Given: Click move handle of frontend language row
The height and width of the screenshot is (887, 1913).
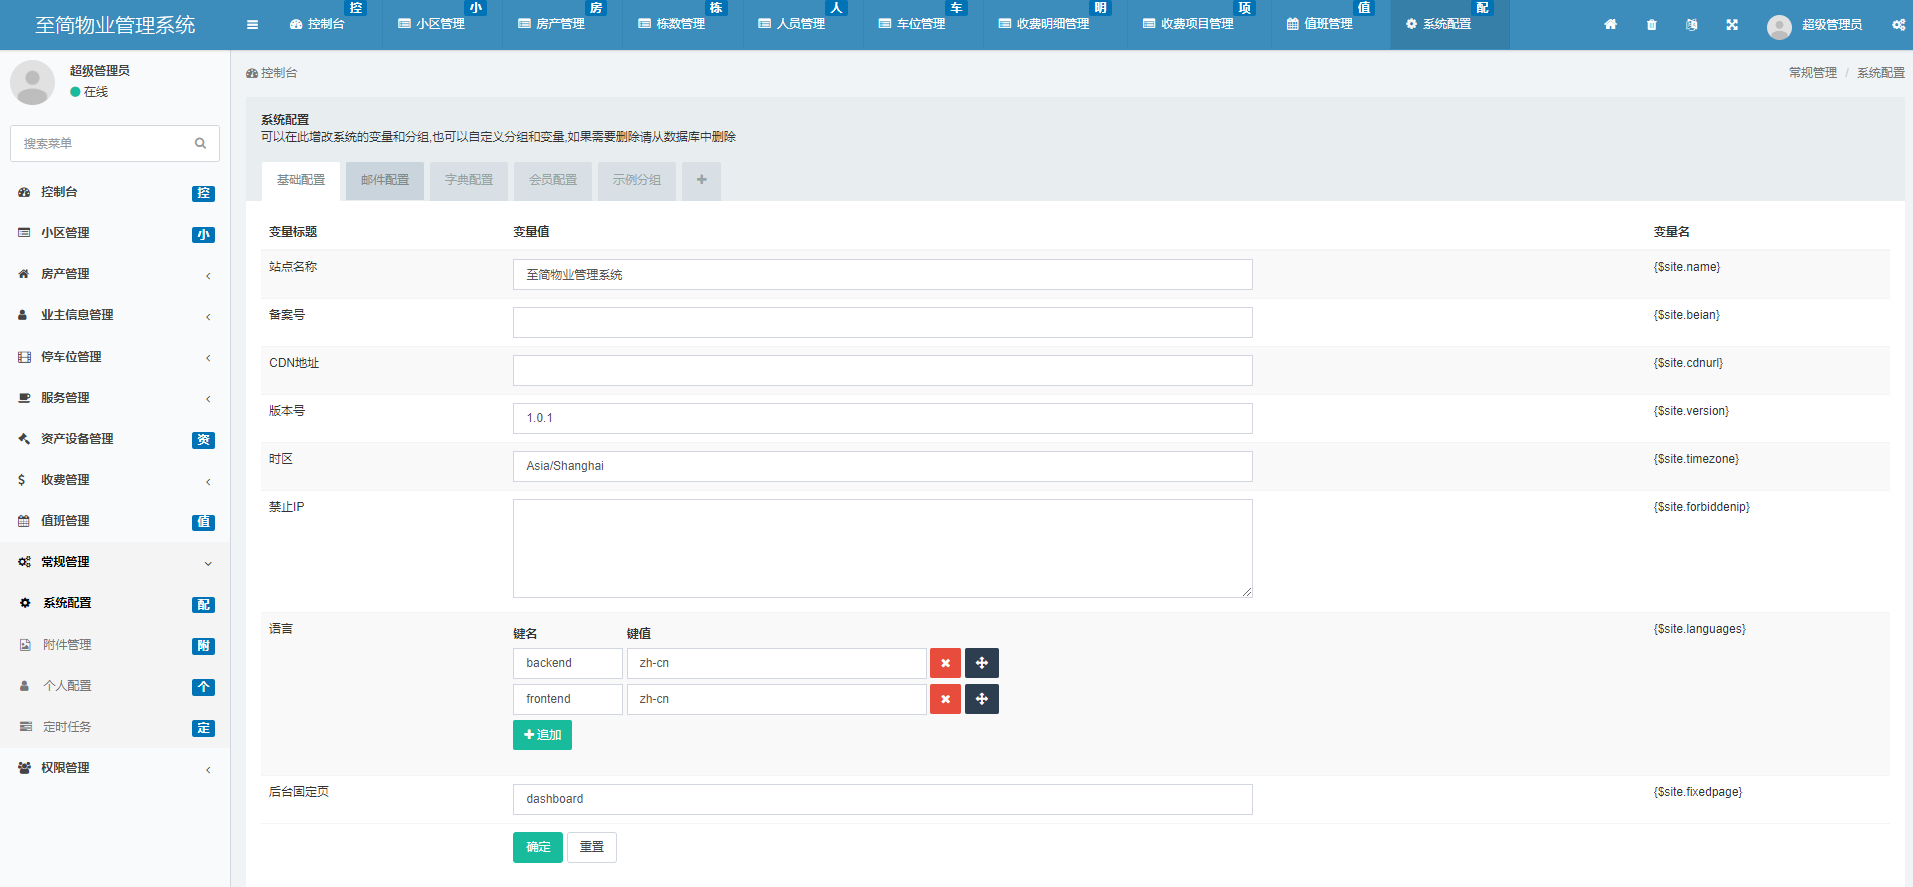Looking at the screenshot, I should pyautogui.click(x=982, y=699).
